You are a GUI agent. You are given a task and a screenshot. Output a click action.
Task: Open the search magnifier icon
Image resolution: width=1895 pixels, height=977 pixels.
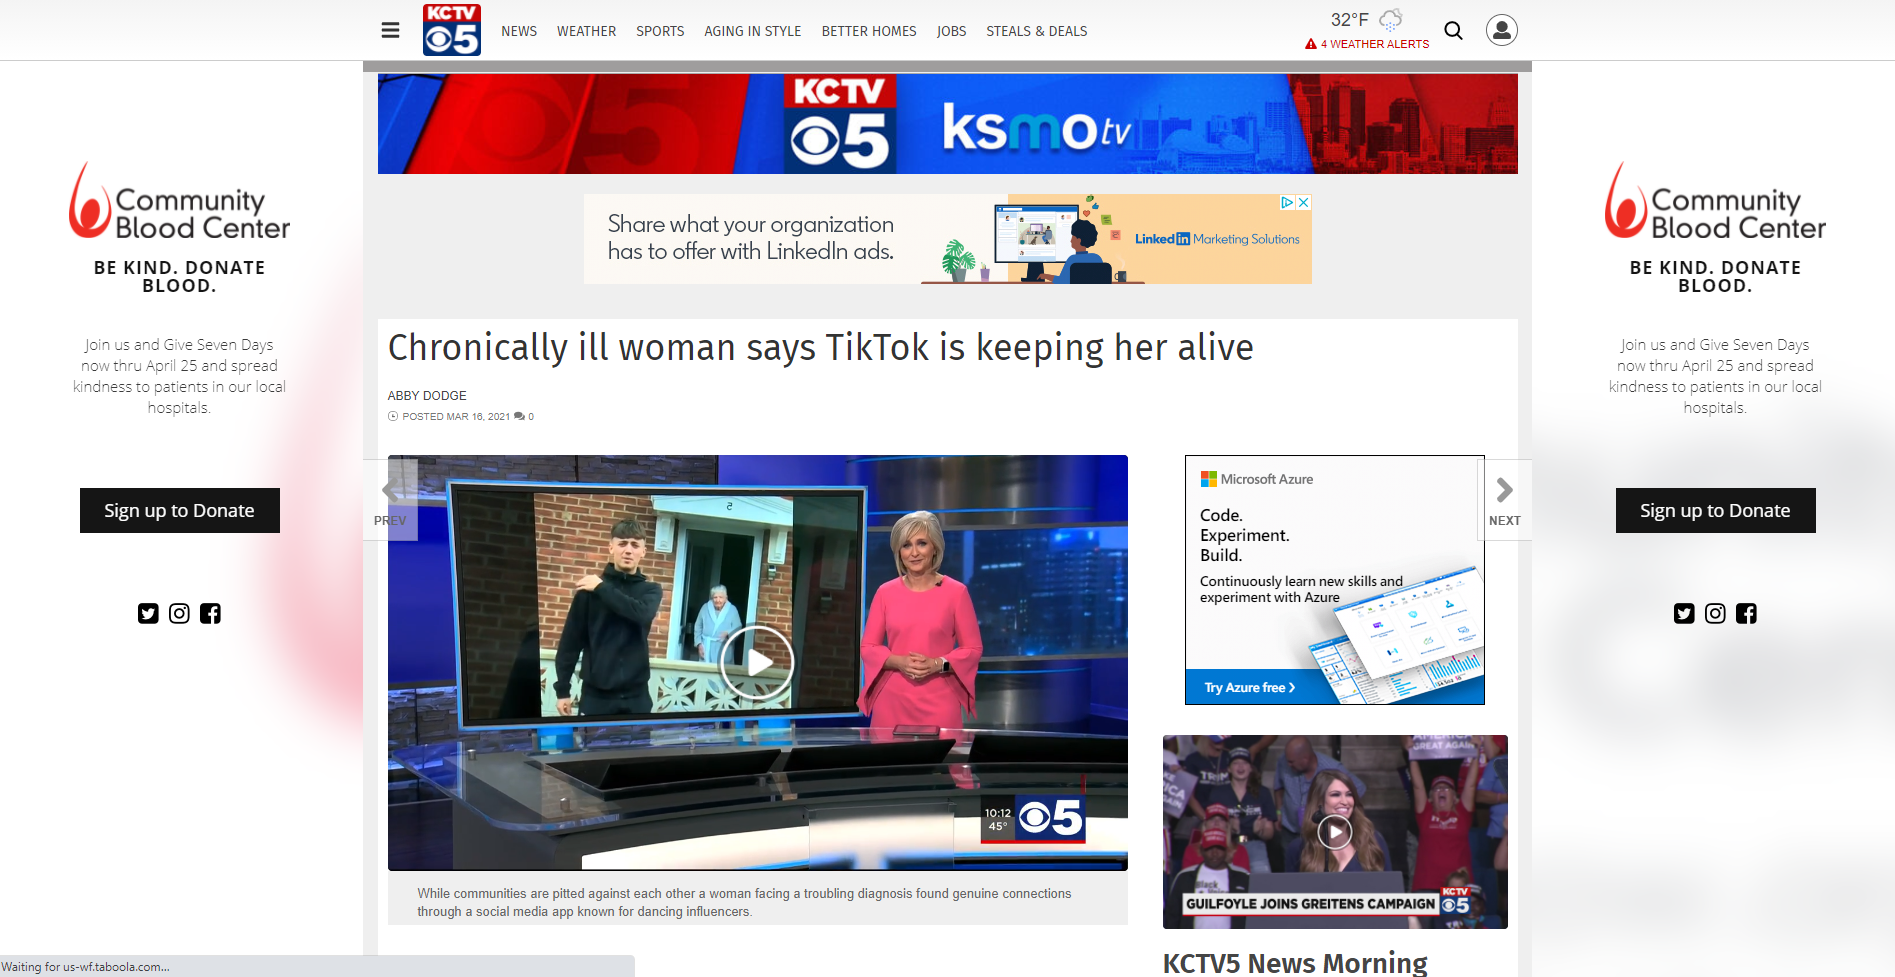pyautogui.click(x=1454, y=30)
